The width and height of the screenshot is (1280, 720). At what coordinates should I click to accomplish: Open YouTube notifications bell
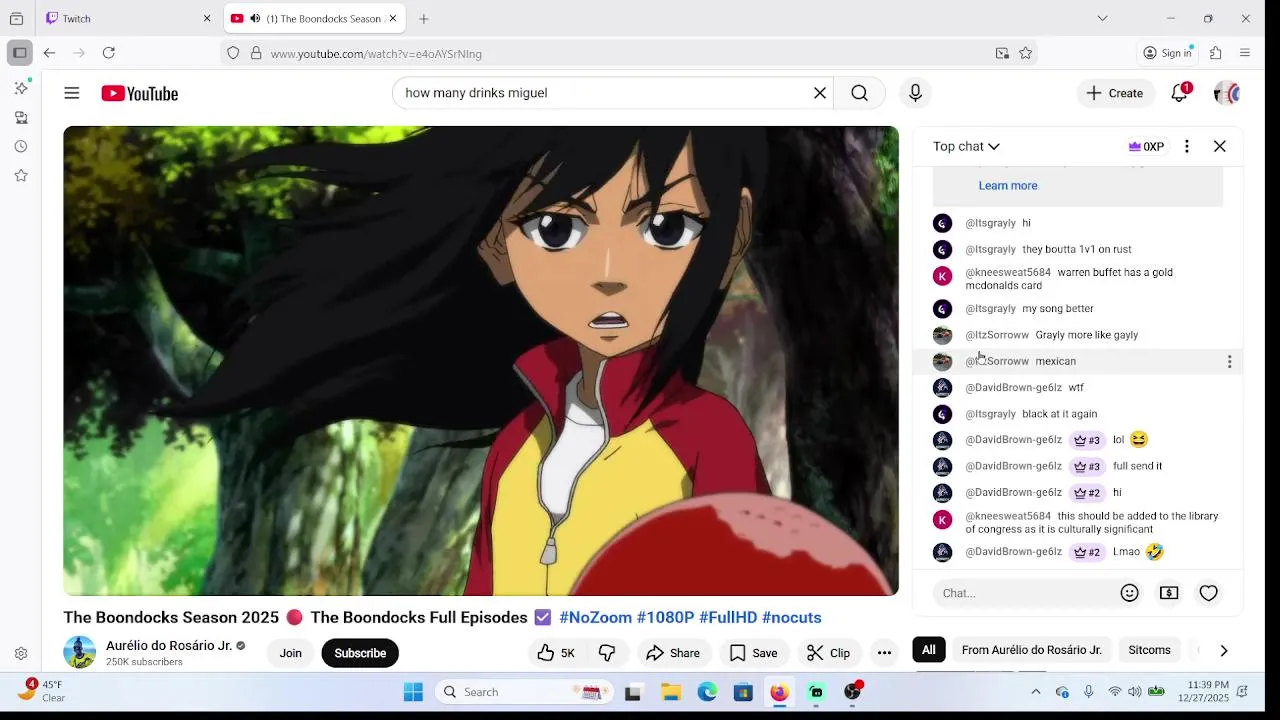click(1180, 93)
